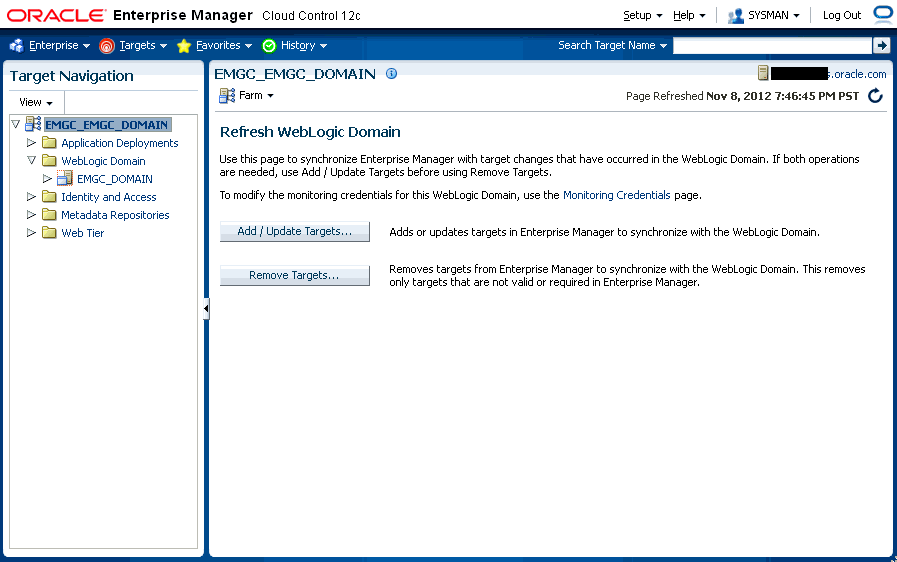Open the Favorites menu

click(224, 45)
